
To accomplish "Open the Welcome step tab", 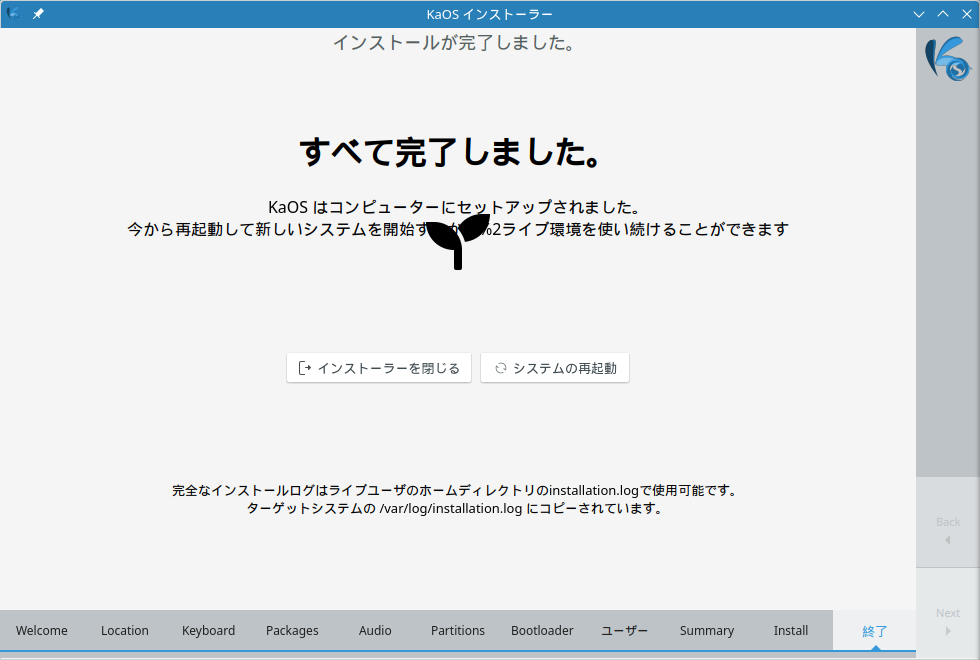I will 42,631.
